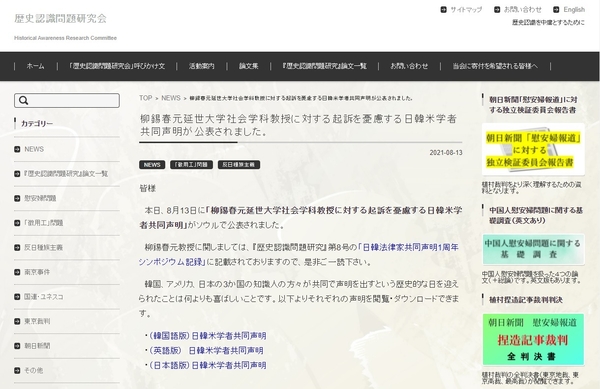
Task: Click the NEWS tag under the title
Action: point(152,165)
